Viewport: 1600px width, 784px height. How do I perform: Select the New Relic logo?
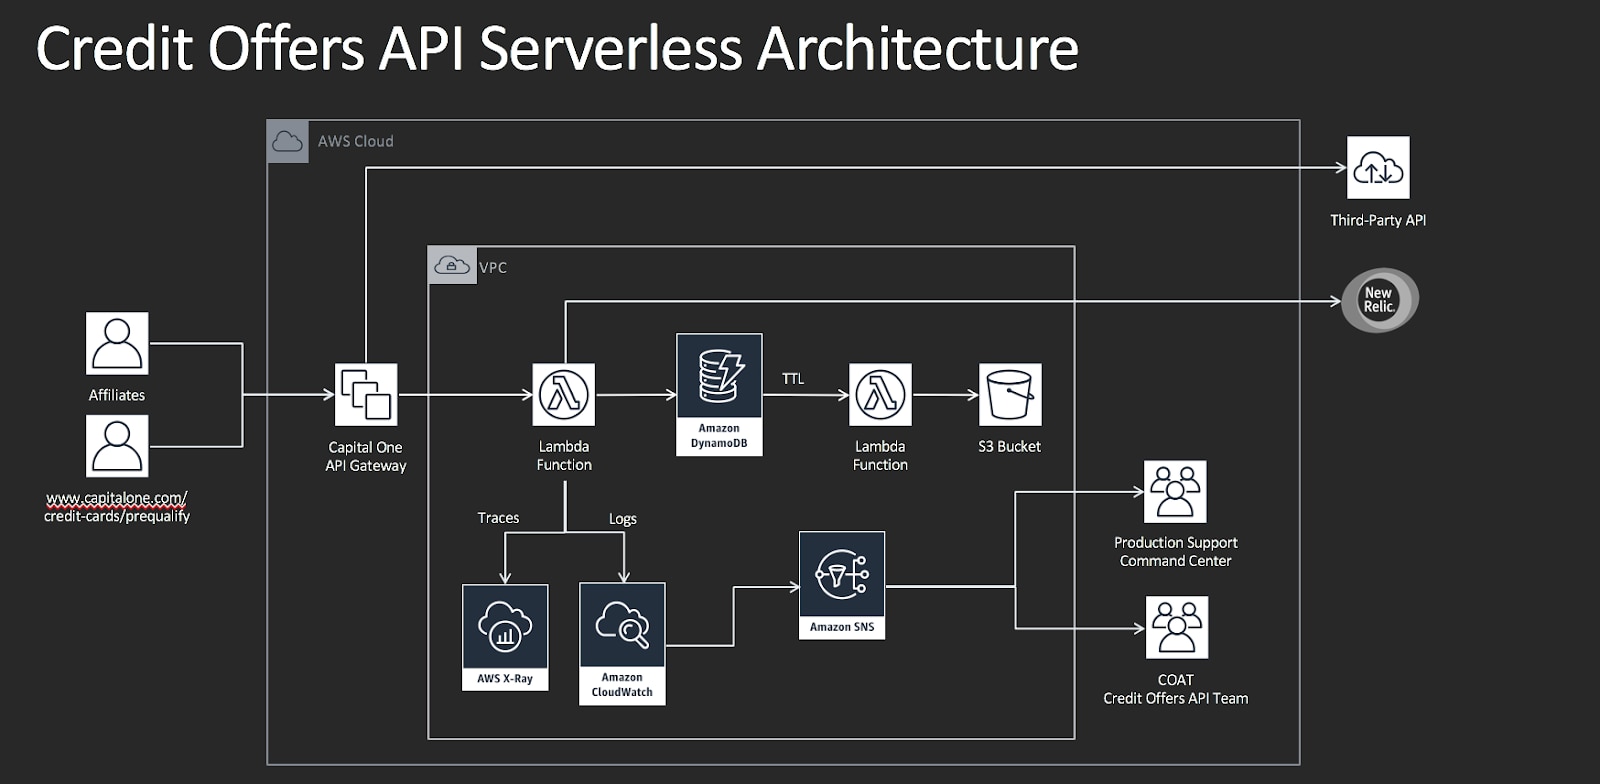pos(1379,300)
